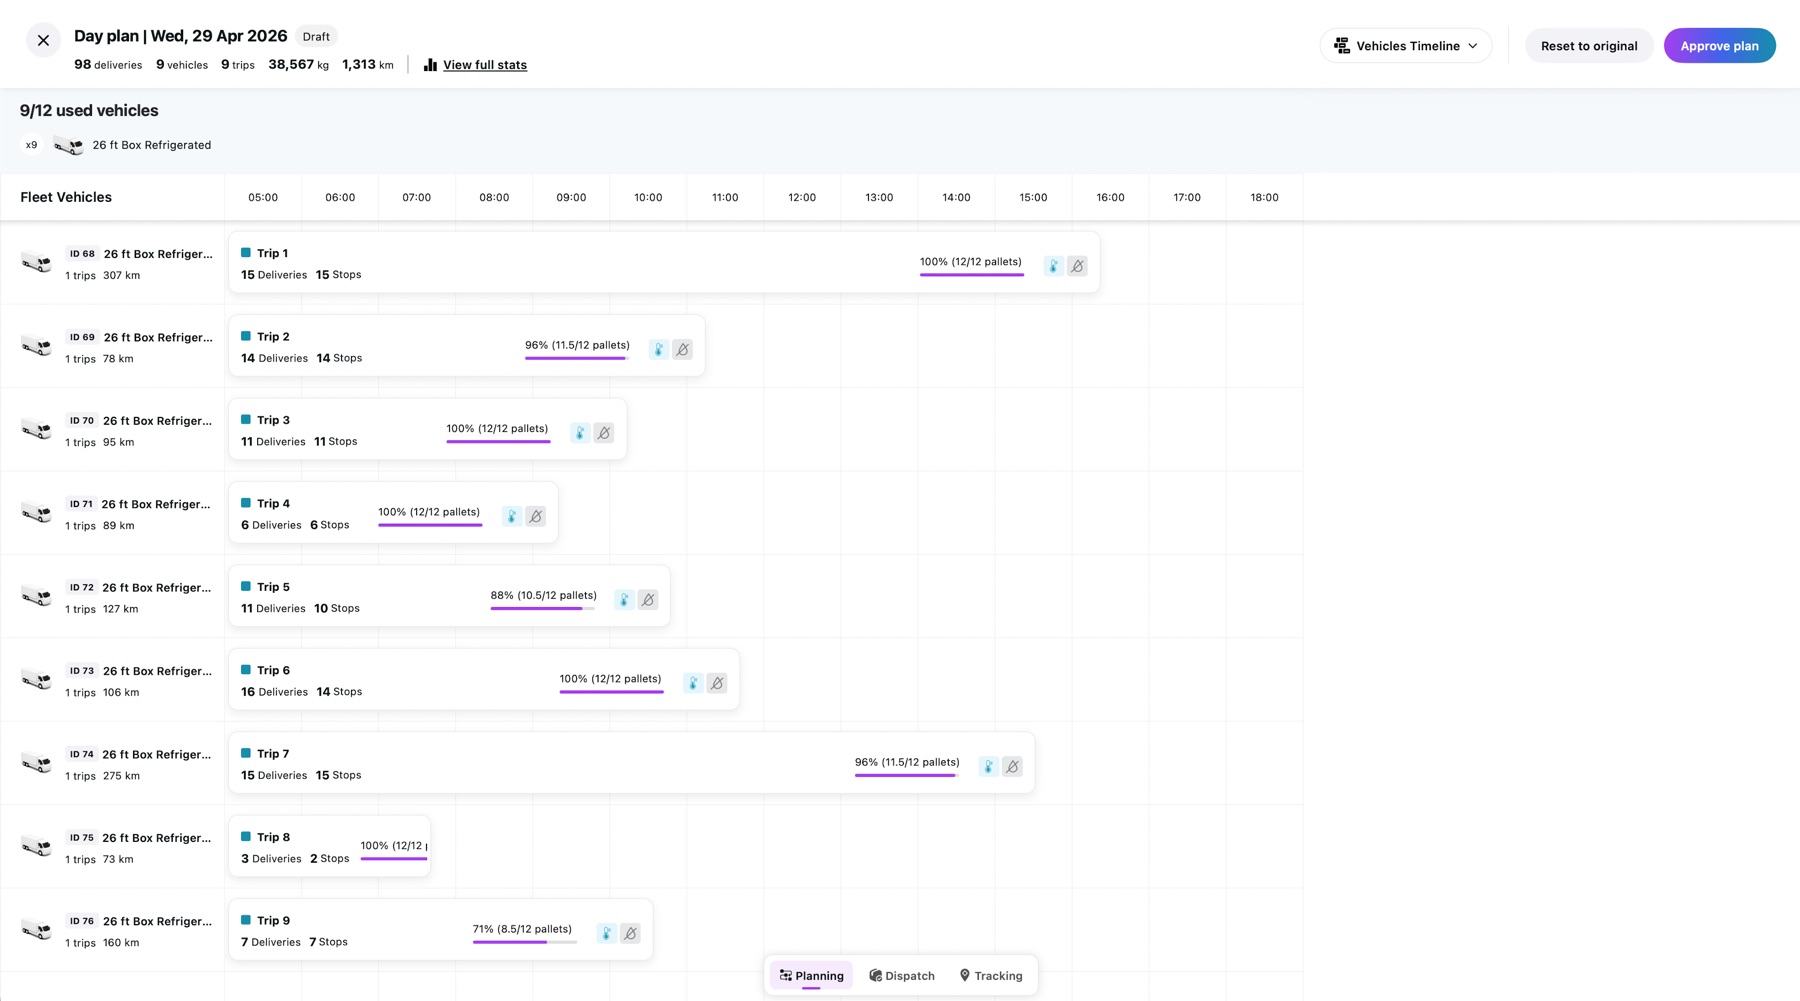Click truck icon for vehicle ID 72
The height and width of the screenshot is (1001, 1800).
coord(37,597)
